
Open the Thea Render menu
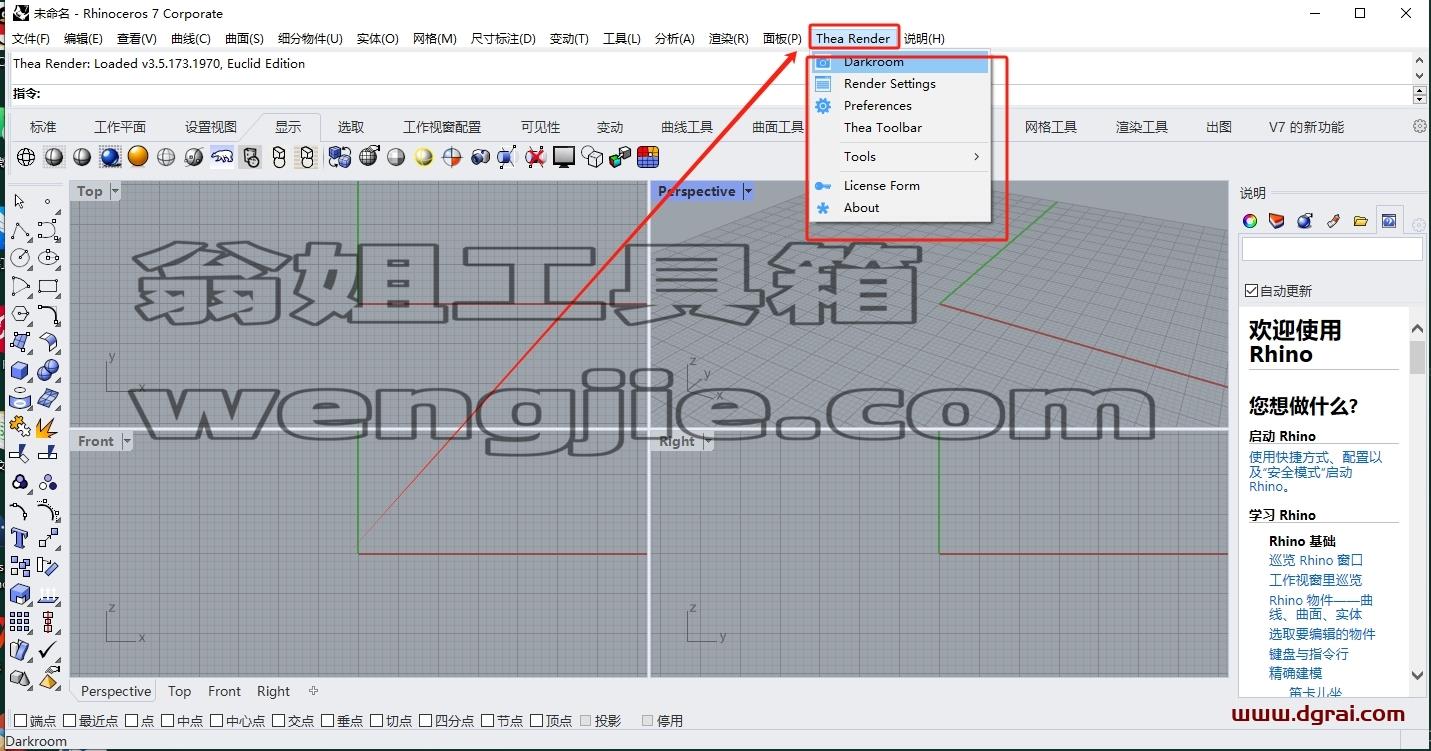coord(852,38)
